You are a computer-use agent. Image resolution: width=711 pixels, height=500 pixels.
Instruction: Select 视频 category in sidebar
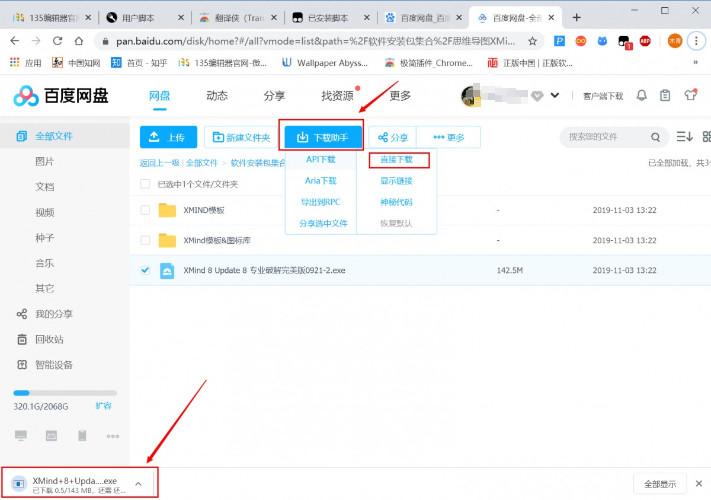point(44,212)
